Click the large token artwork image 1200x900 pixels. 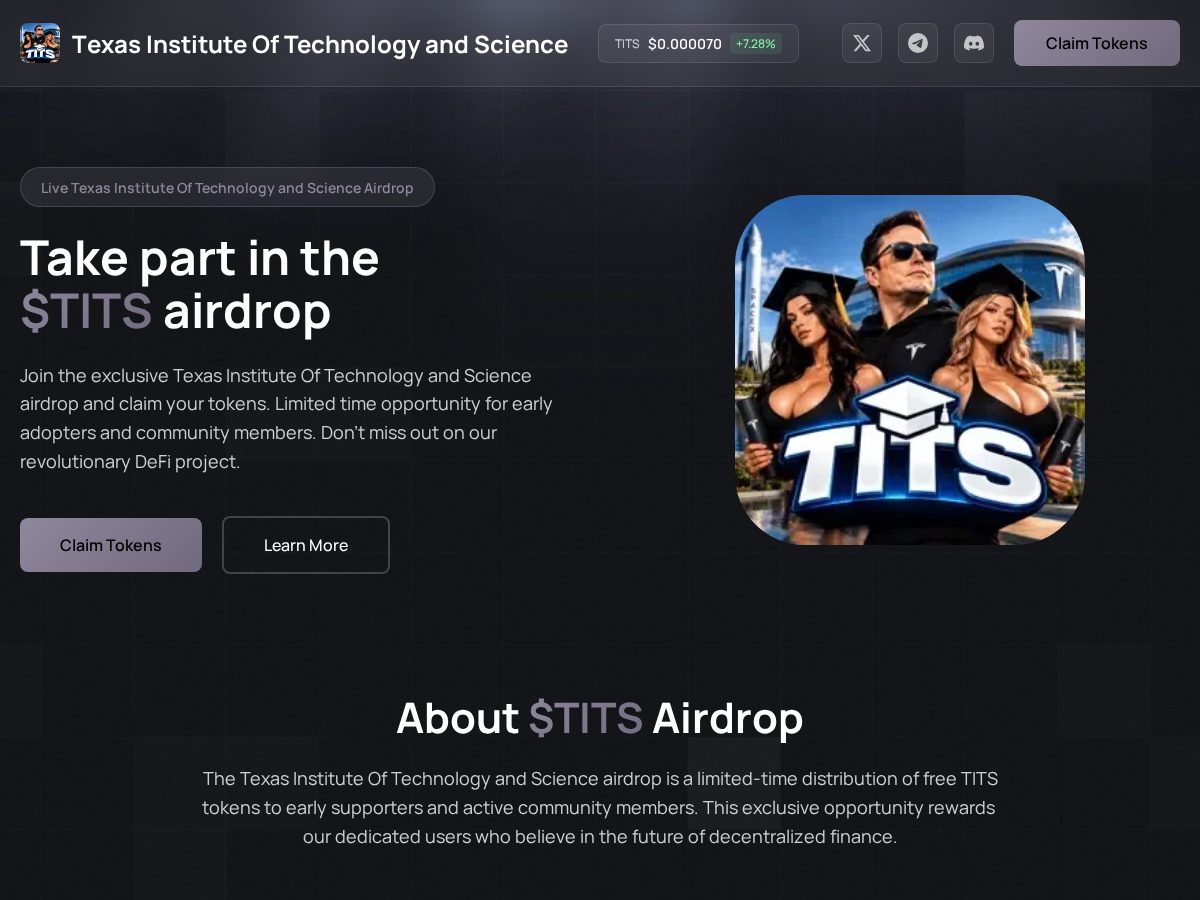click(x=910, y=370)
